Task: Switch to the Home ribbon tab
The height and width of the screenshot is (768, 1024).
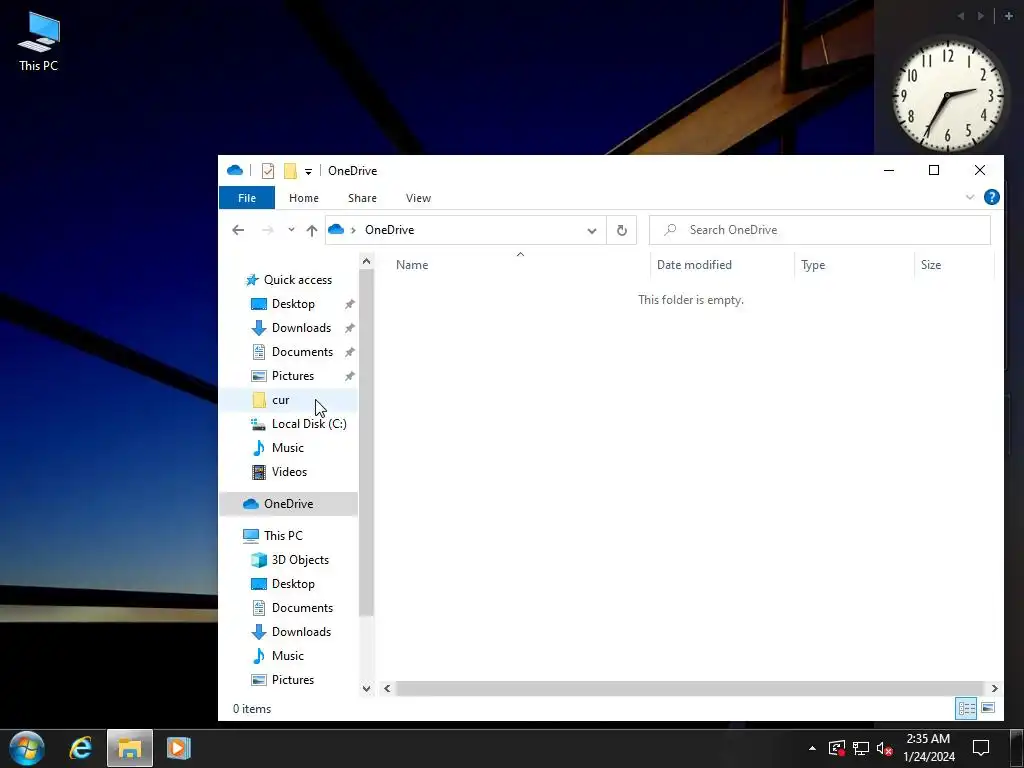Action: click(x=304, y=198)
